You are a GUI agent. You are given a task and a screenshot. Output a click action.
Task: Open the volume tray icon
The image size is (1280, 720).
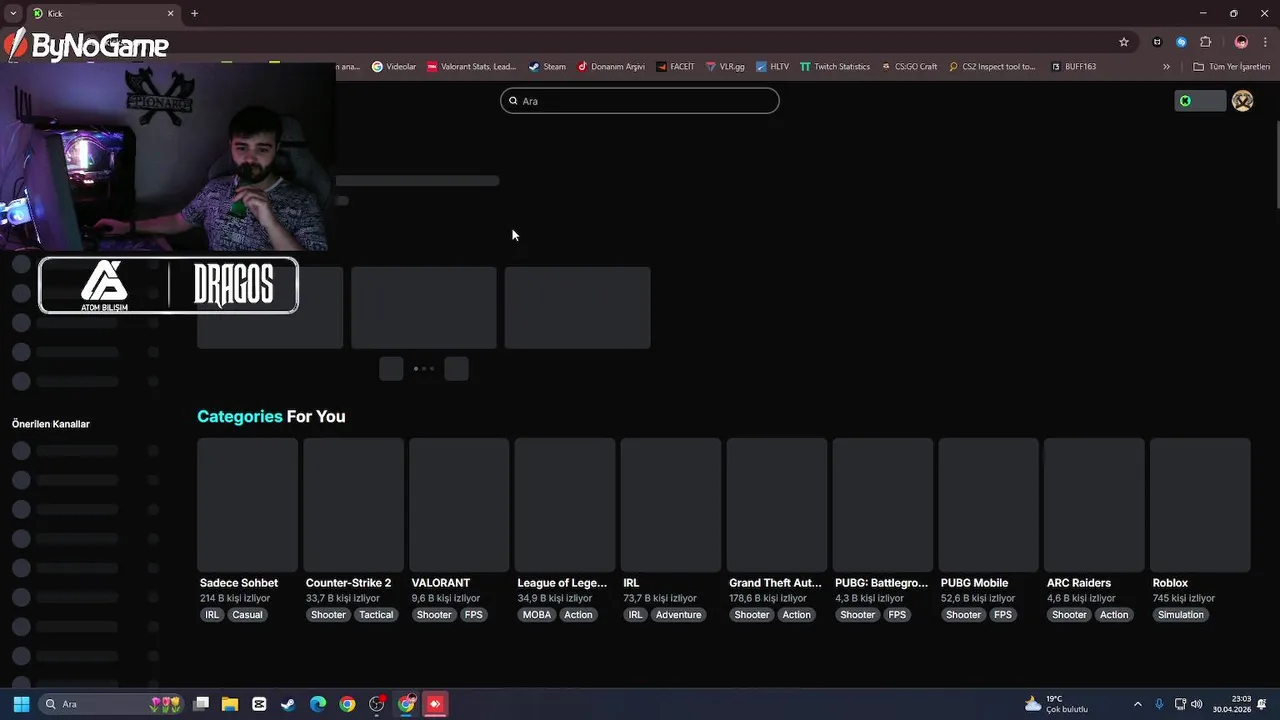click(x=1196, y=704)
